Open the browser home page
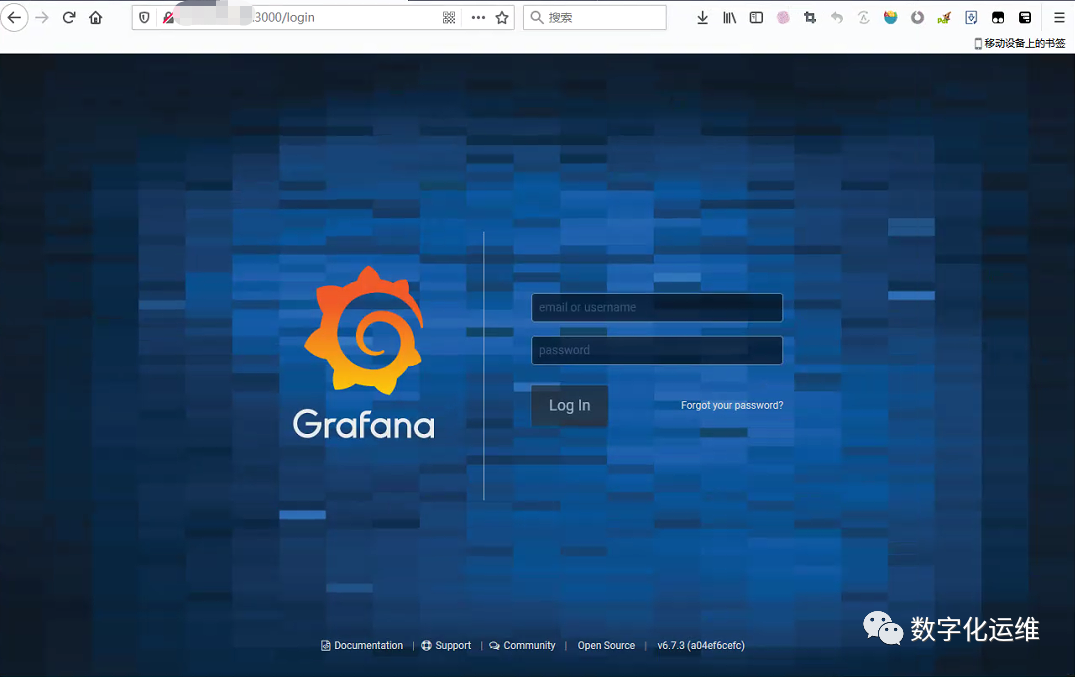The height and width of the screenshot is (677, 1075). coord(95,18)
